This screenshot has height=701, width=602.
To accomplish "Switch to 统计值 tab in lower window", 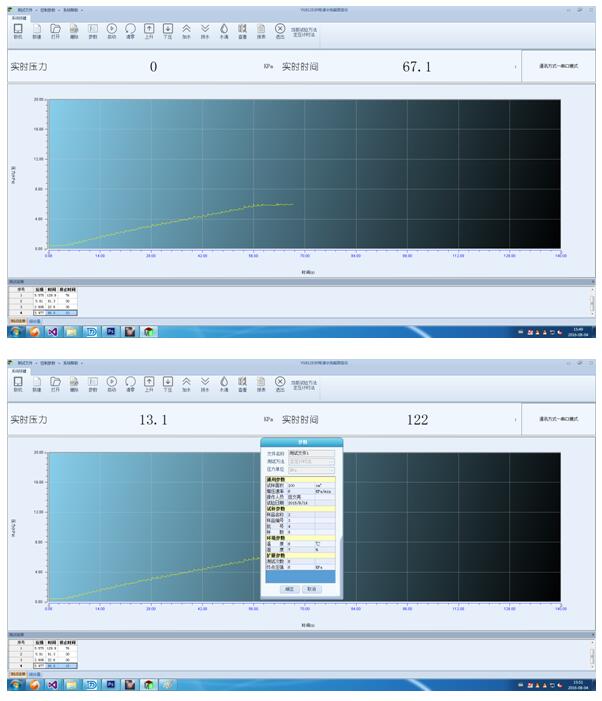I will [35, 673].
